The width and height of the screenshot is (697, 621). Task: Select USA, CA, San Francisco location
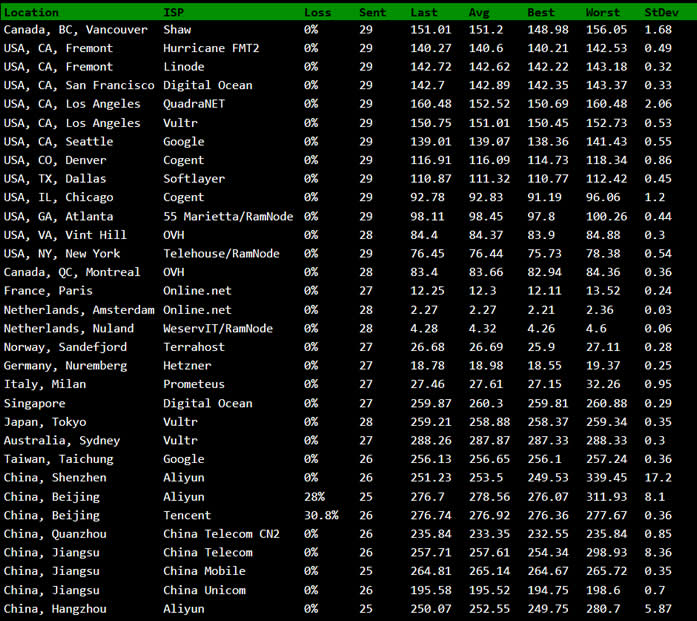pos(79,85)
